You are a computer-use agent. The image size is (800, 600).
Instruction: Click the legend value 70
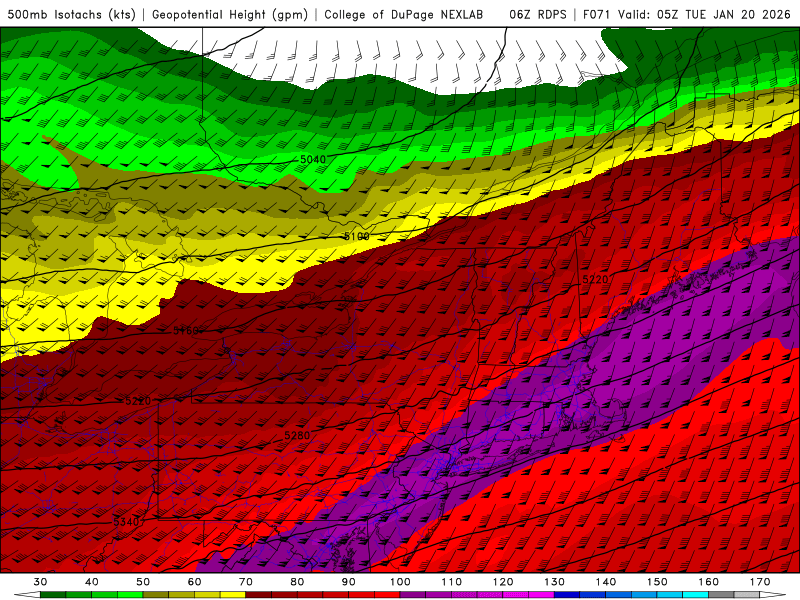pos(246,582)
